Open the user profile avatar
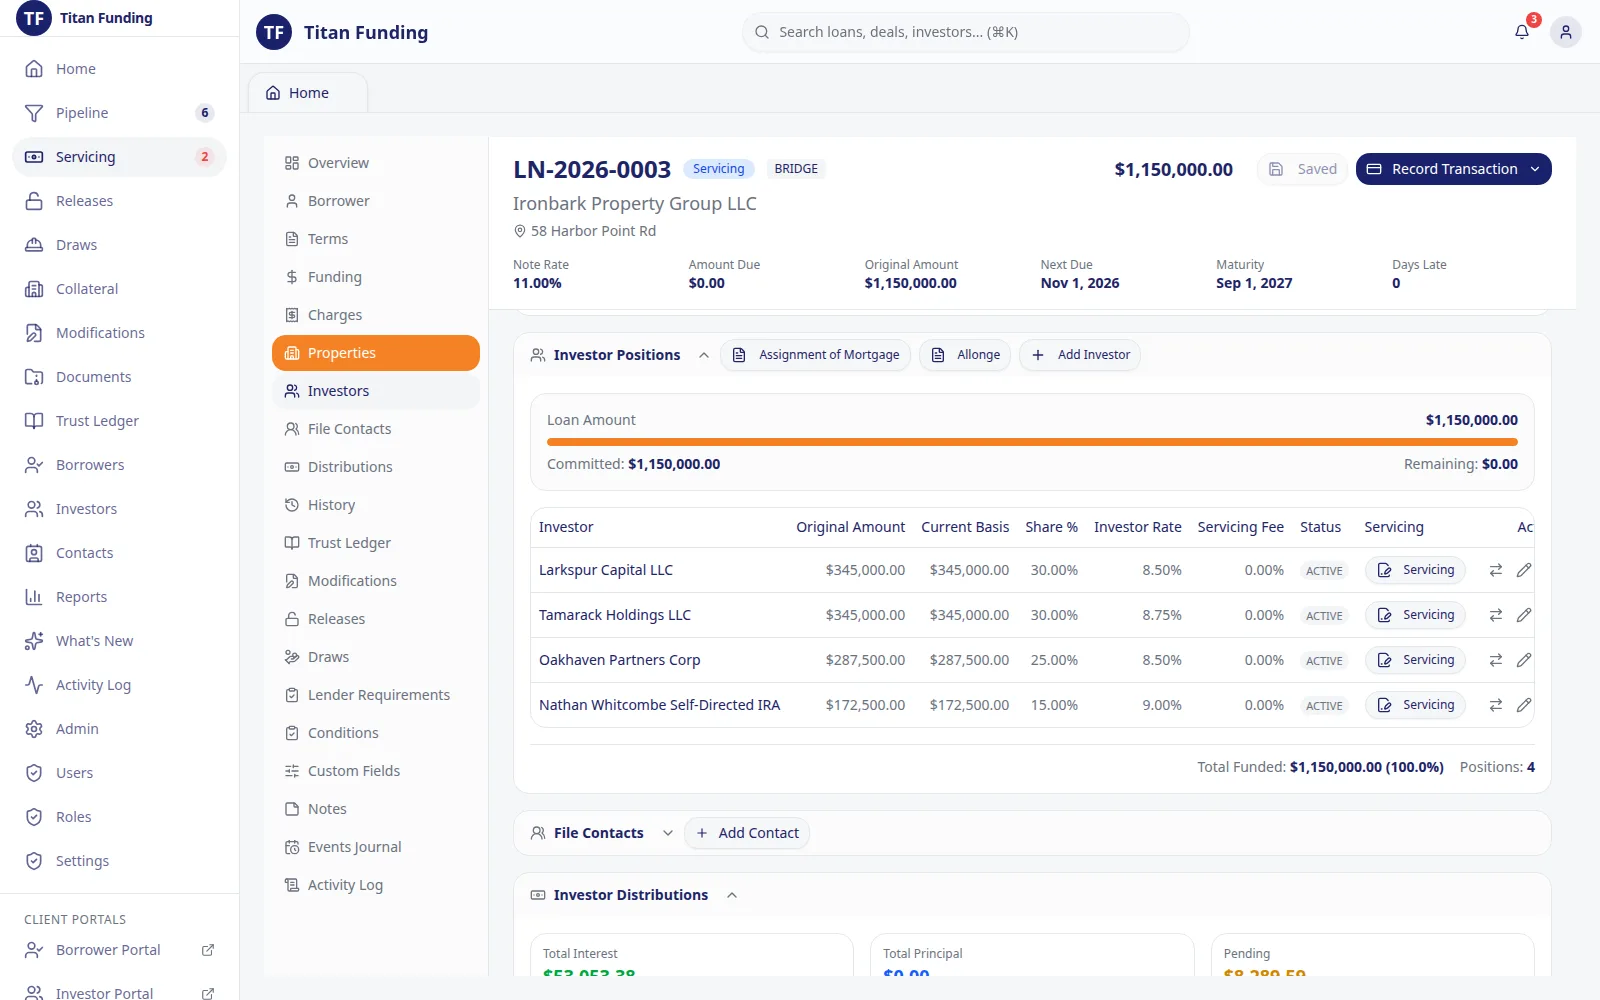Screen dimensions: 1600x1000 1566,32
